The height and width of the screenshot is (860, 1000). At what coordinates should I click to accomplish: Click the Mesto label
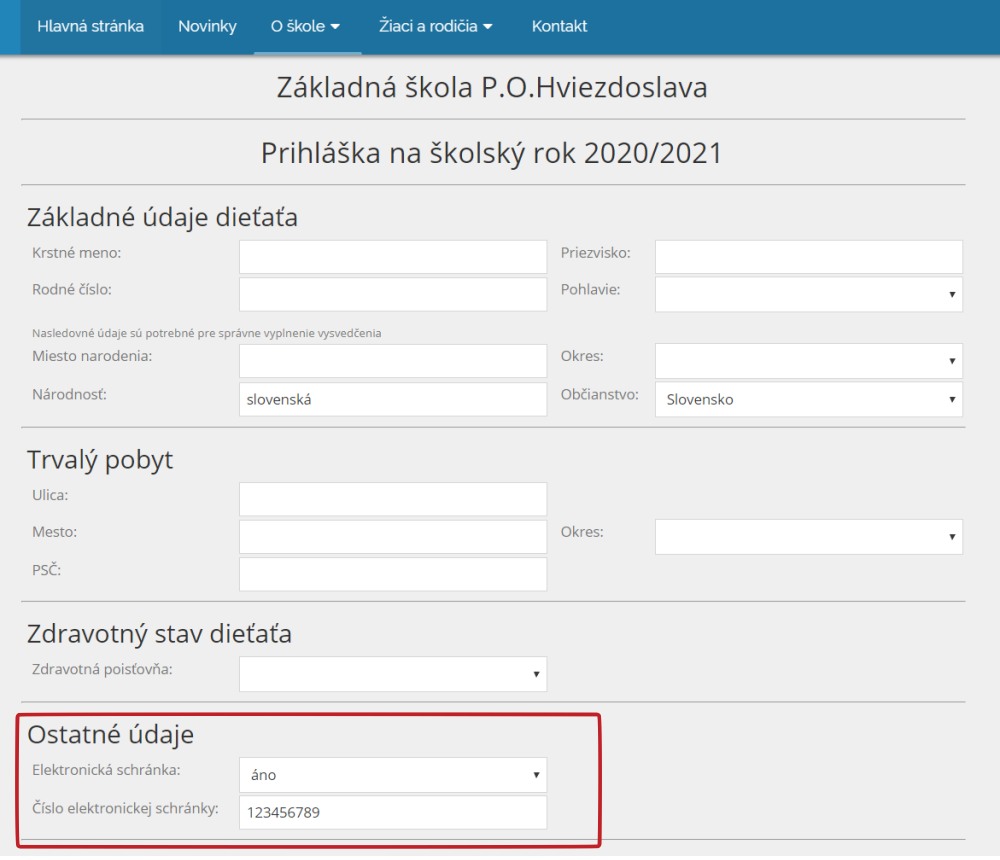(x=54, y=532)
